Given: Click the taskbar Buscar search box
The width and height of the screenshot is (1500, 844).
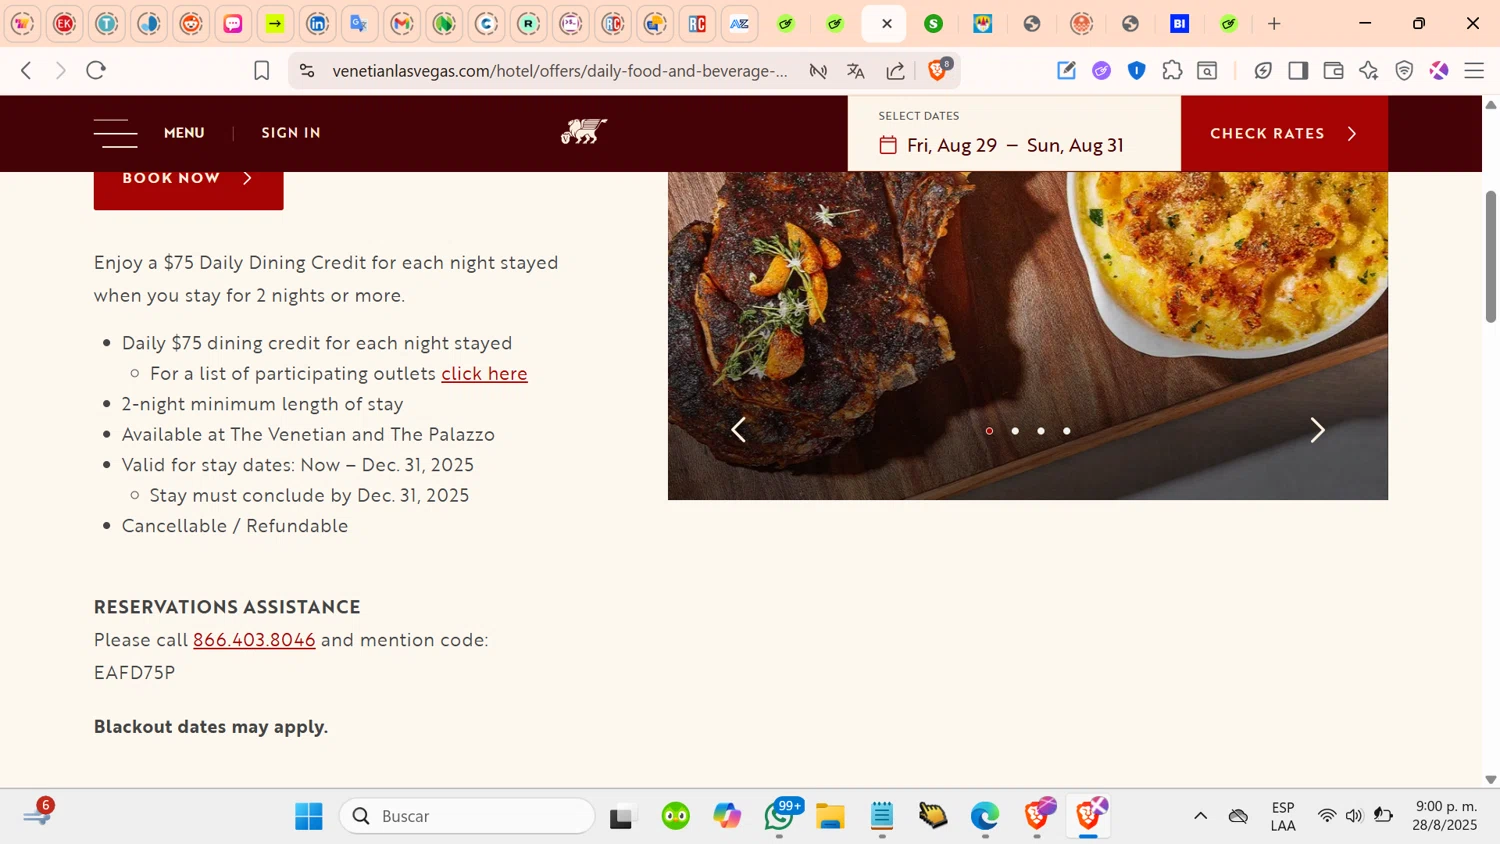Looking at the screenshot, I should [x=467, y=817].
